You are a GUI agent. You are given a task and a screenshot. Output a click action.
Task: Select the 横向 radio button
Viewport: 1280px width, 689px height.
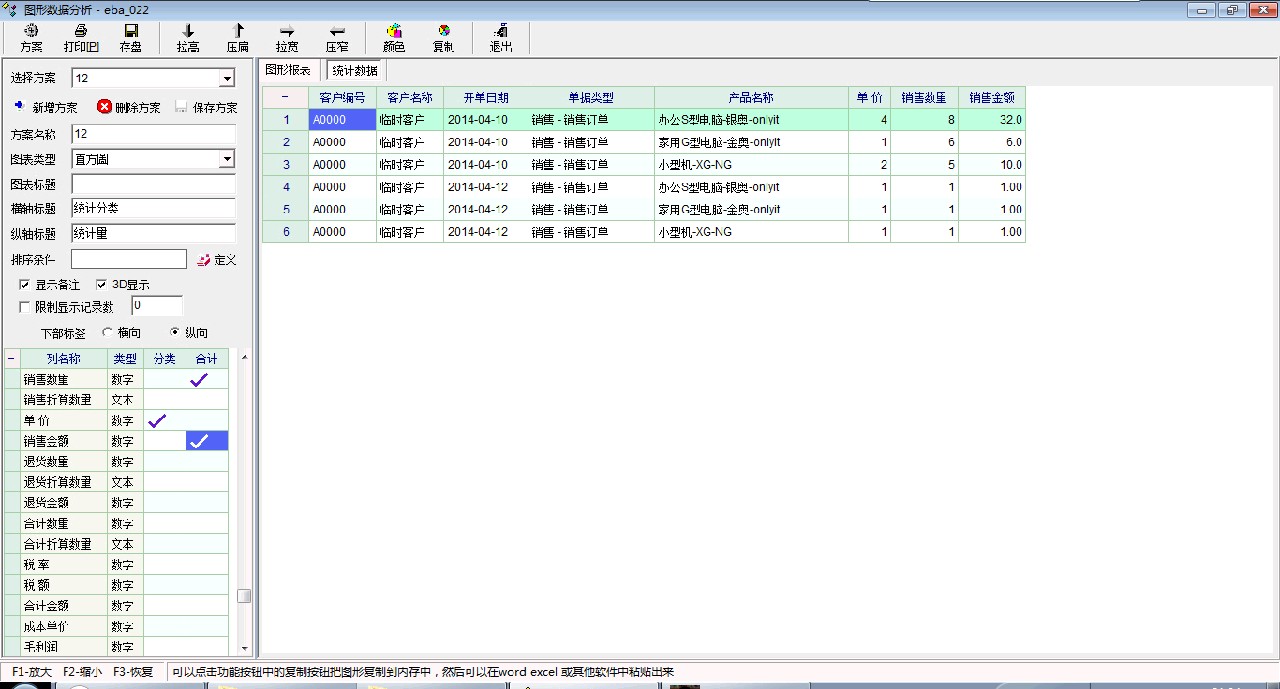(108, 333)
